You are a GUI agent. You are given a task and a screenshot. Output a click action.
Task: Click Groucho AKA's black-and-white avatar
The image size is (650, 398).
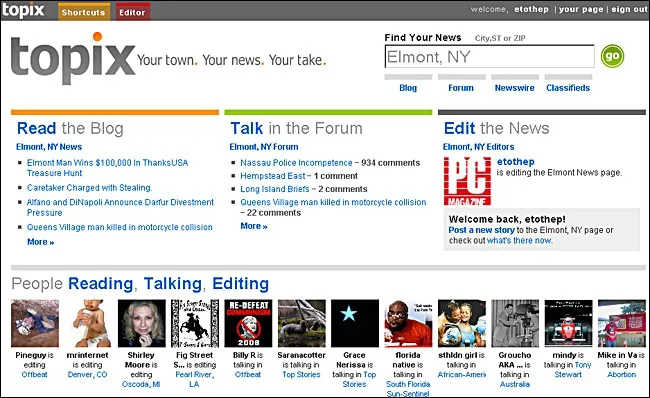click(515, 323)
